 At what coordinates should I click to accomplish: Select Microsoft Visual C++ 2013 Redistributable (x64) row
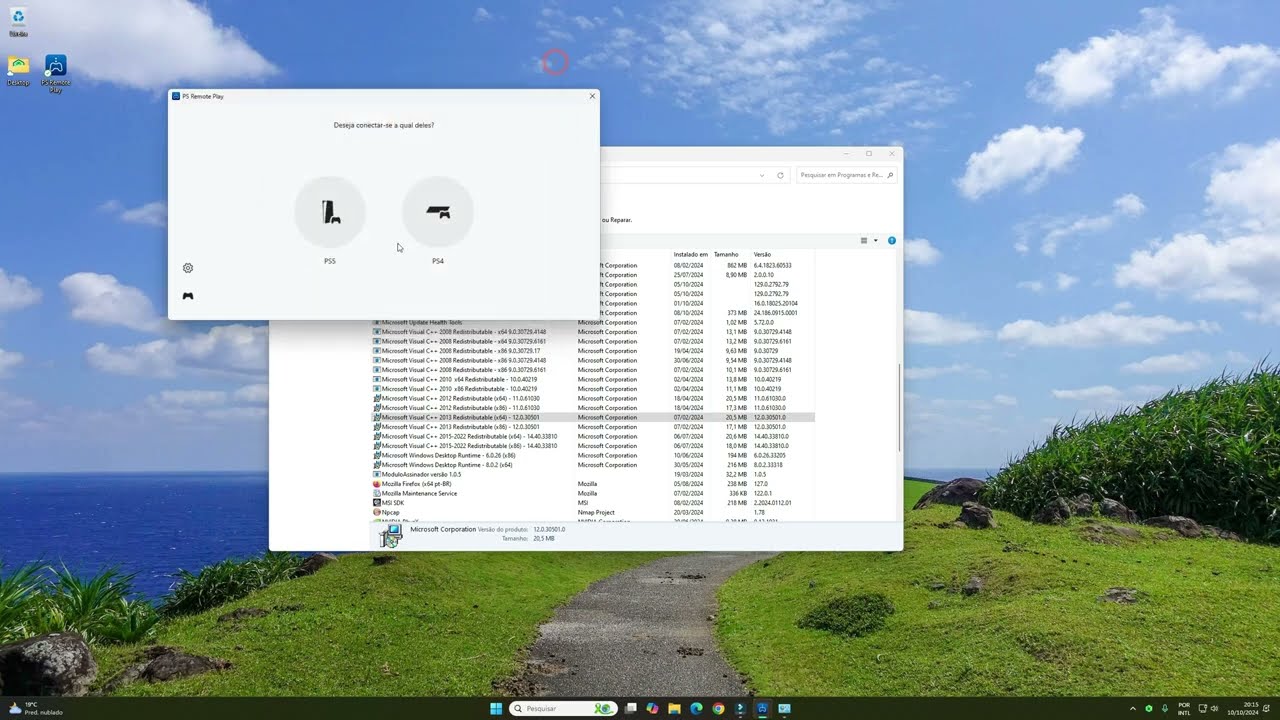click(593, 417)
